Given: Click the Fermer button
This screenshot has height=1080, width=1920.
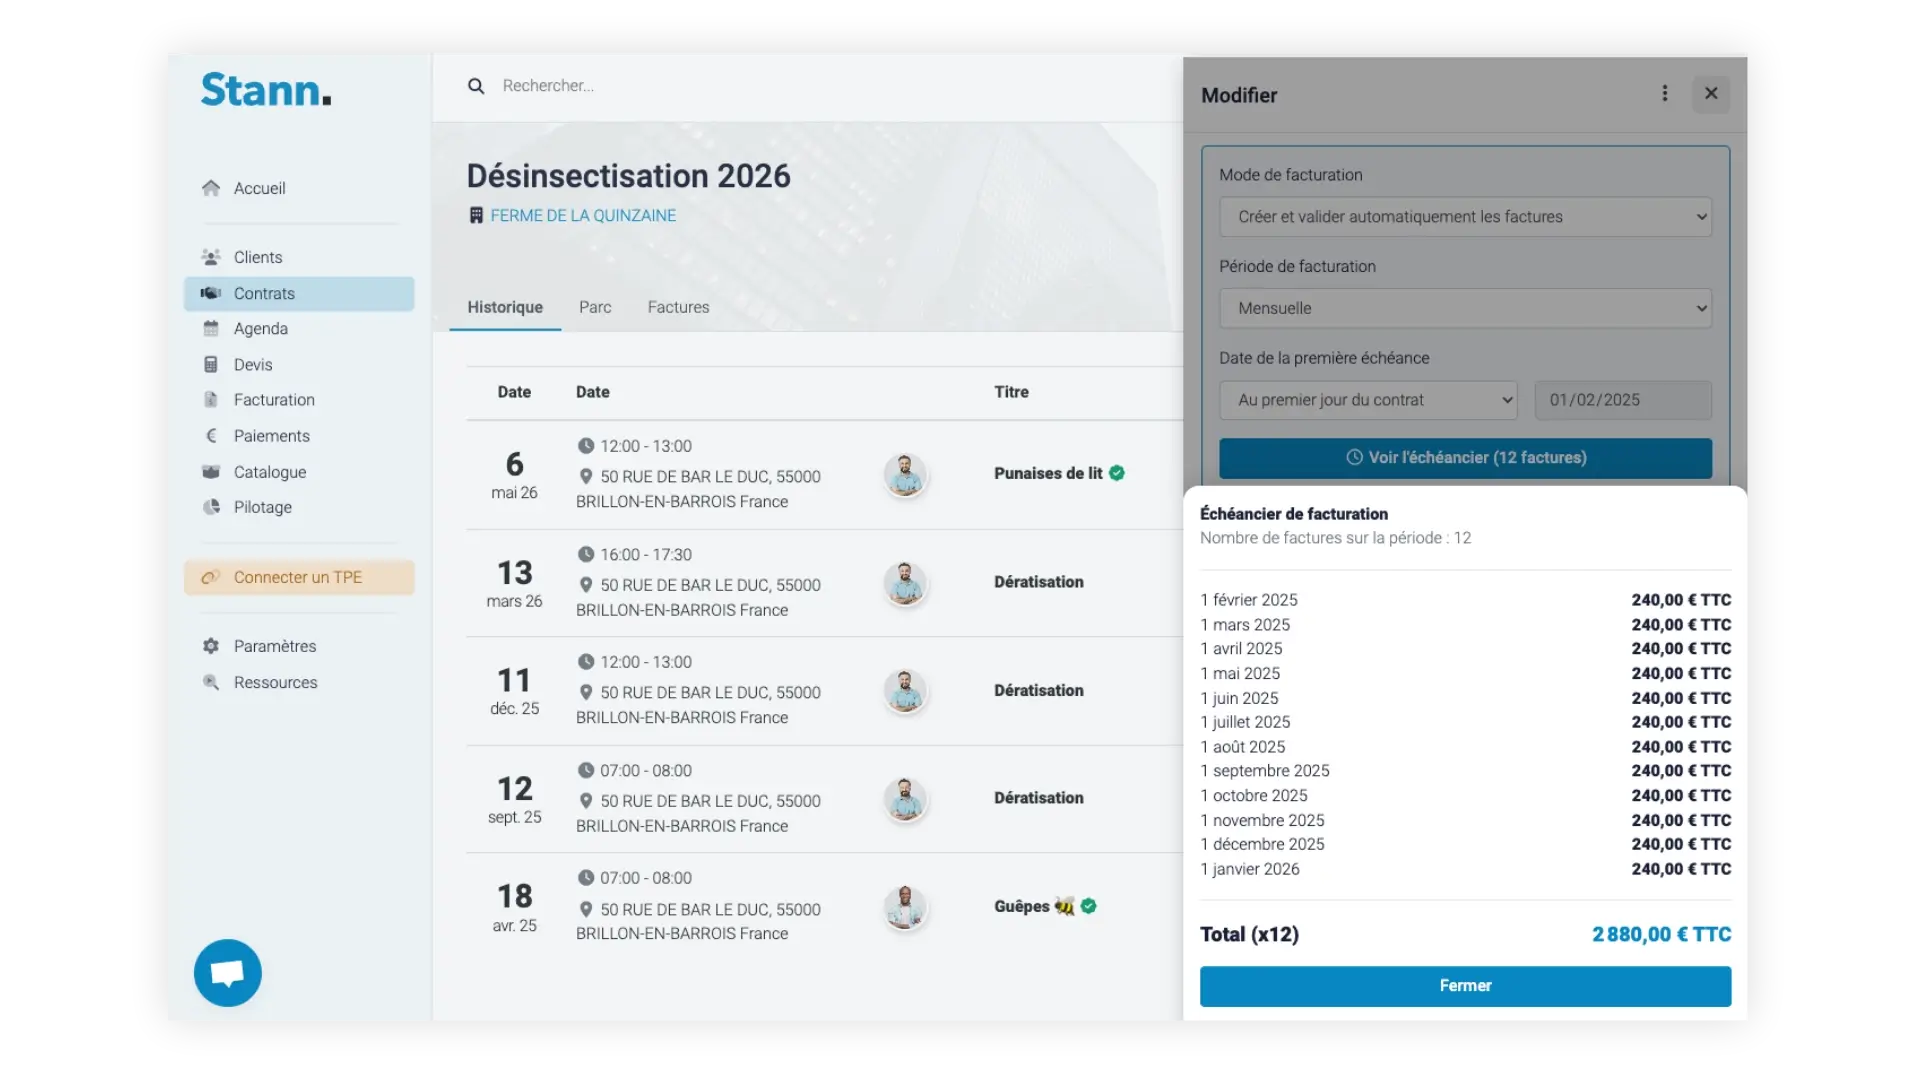Looking at the screenshot, I should click(1465, 986).
